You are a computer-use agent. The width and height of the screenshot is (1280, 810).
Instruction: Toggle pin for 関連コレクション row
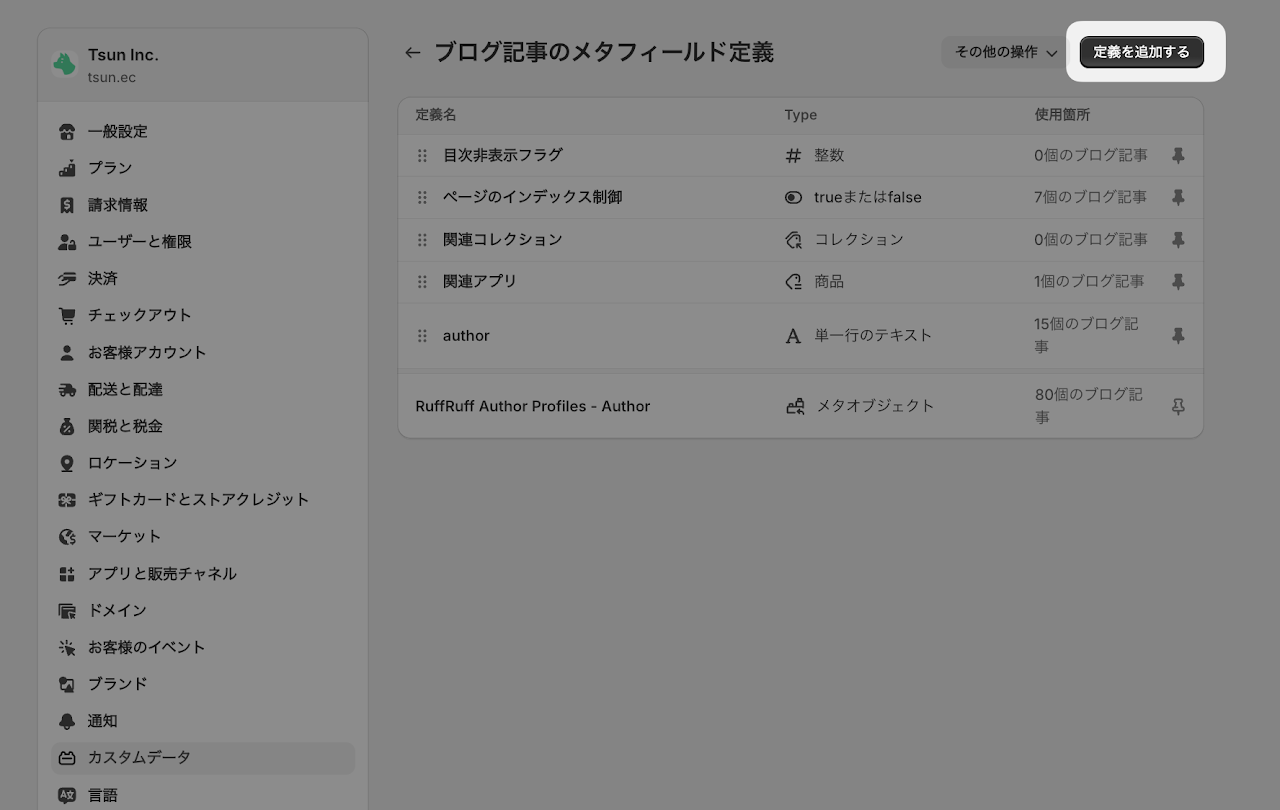coord(1178,240)
